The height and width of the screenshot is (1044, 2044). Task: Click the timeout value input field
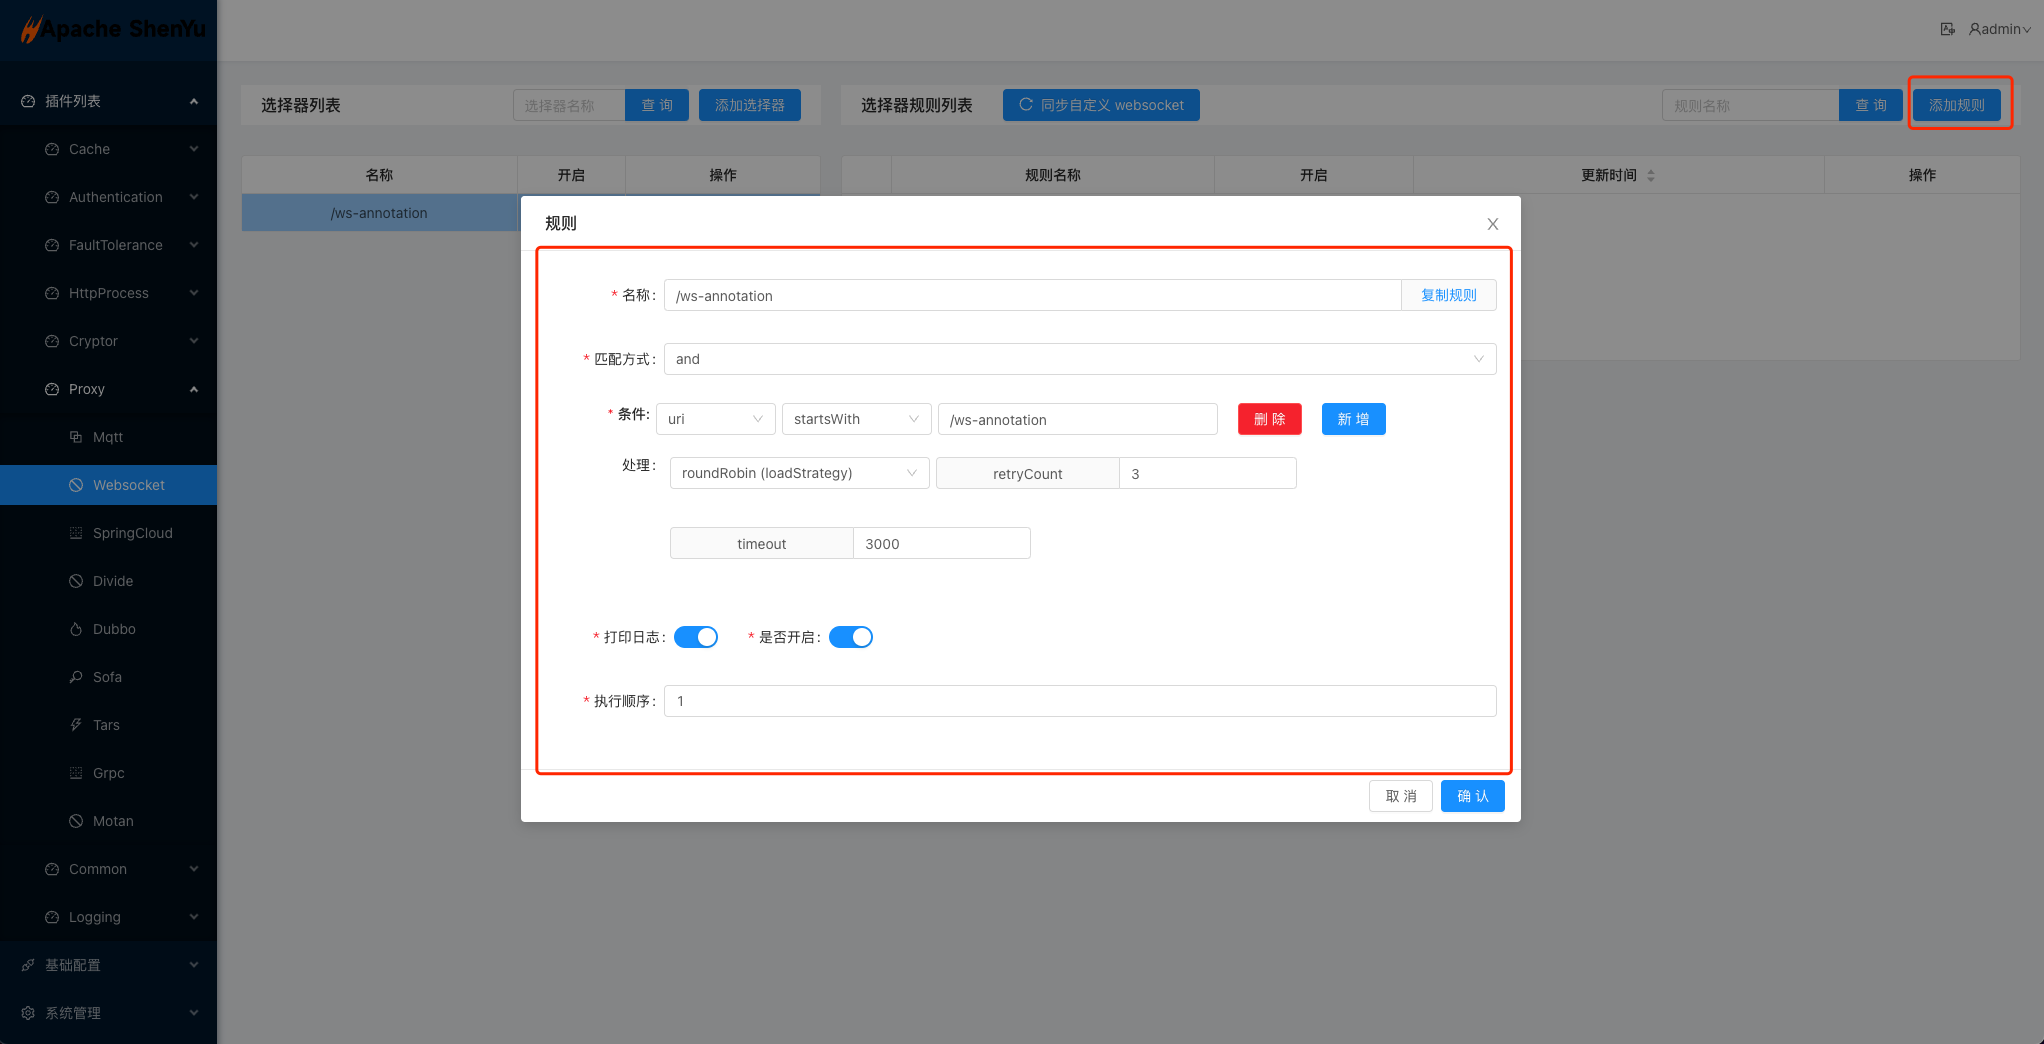click(x=941, y=544)
